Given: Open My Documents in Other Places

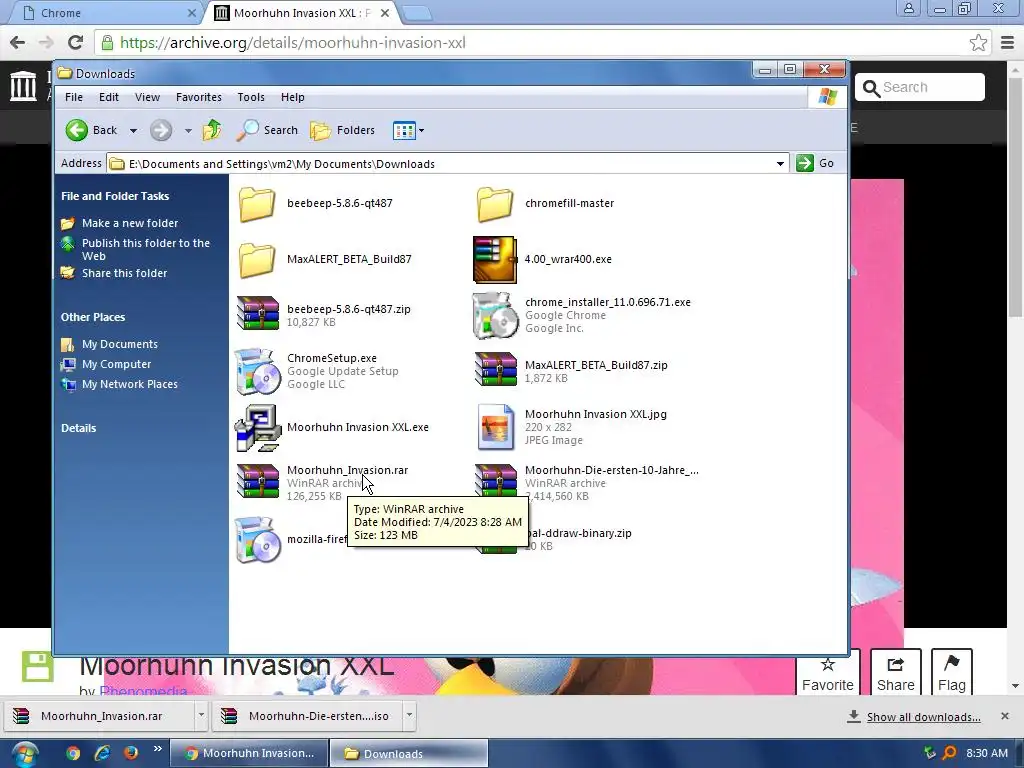Looking at the screenshot, I should (x=120, y=344).
